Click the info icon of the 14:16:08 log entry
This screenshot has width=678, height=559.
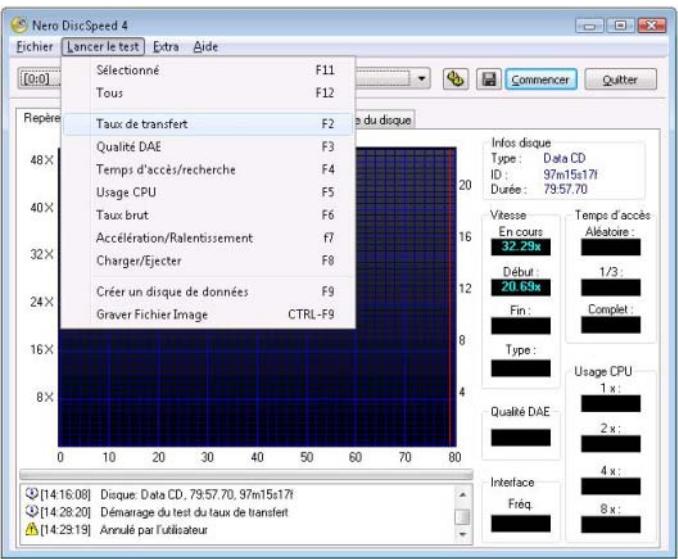[x=32, y=493]
